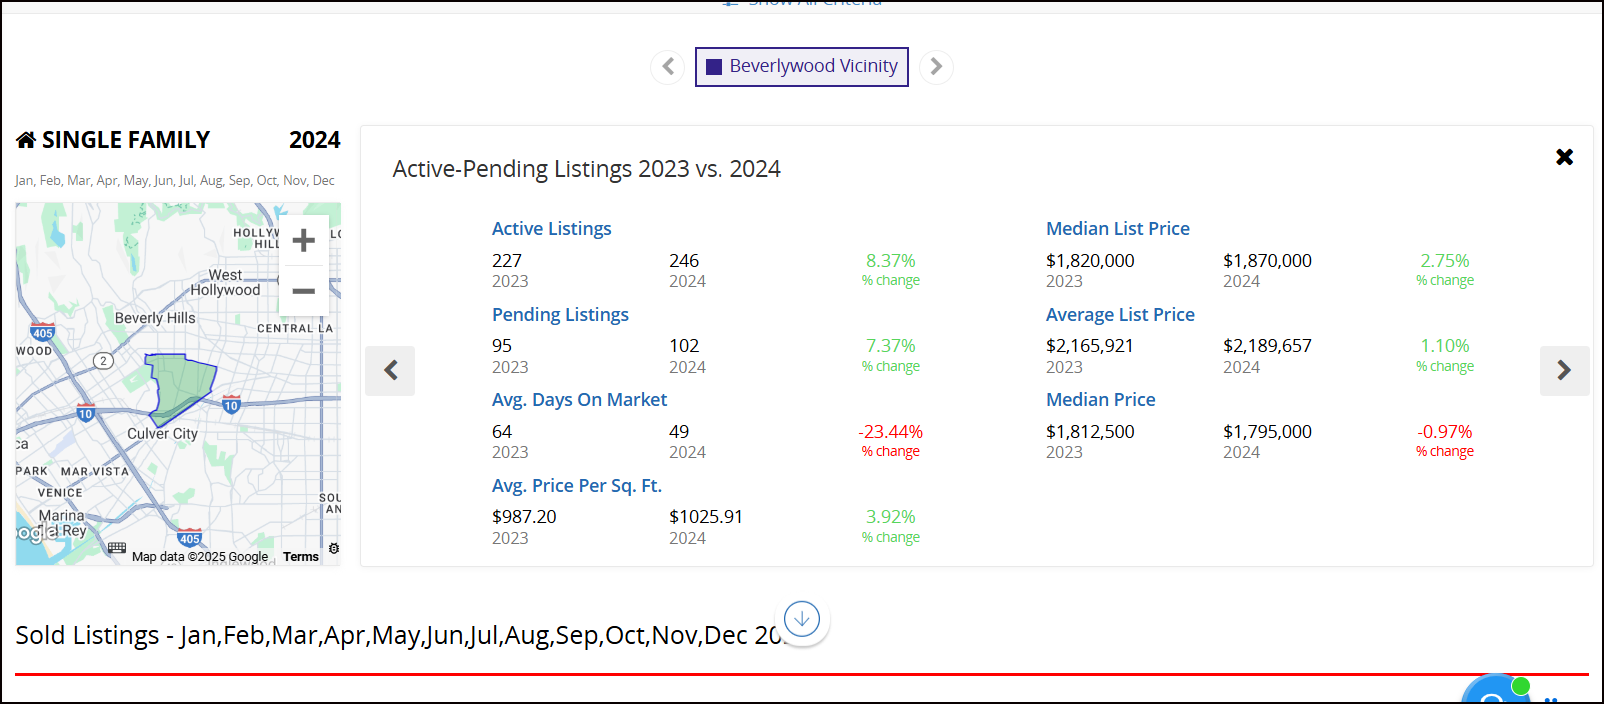Go to previous area with left chevron
Screen dimensions: 1604x704
point(668,67)
